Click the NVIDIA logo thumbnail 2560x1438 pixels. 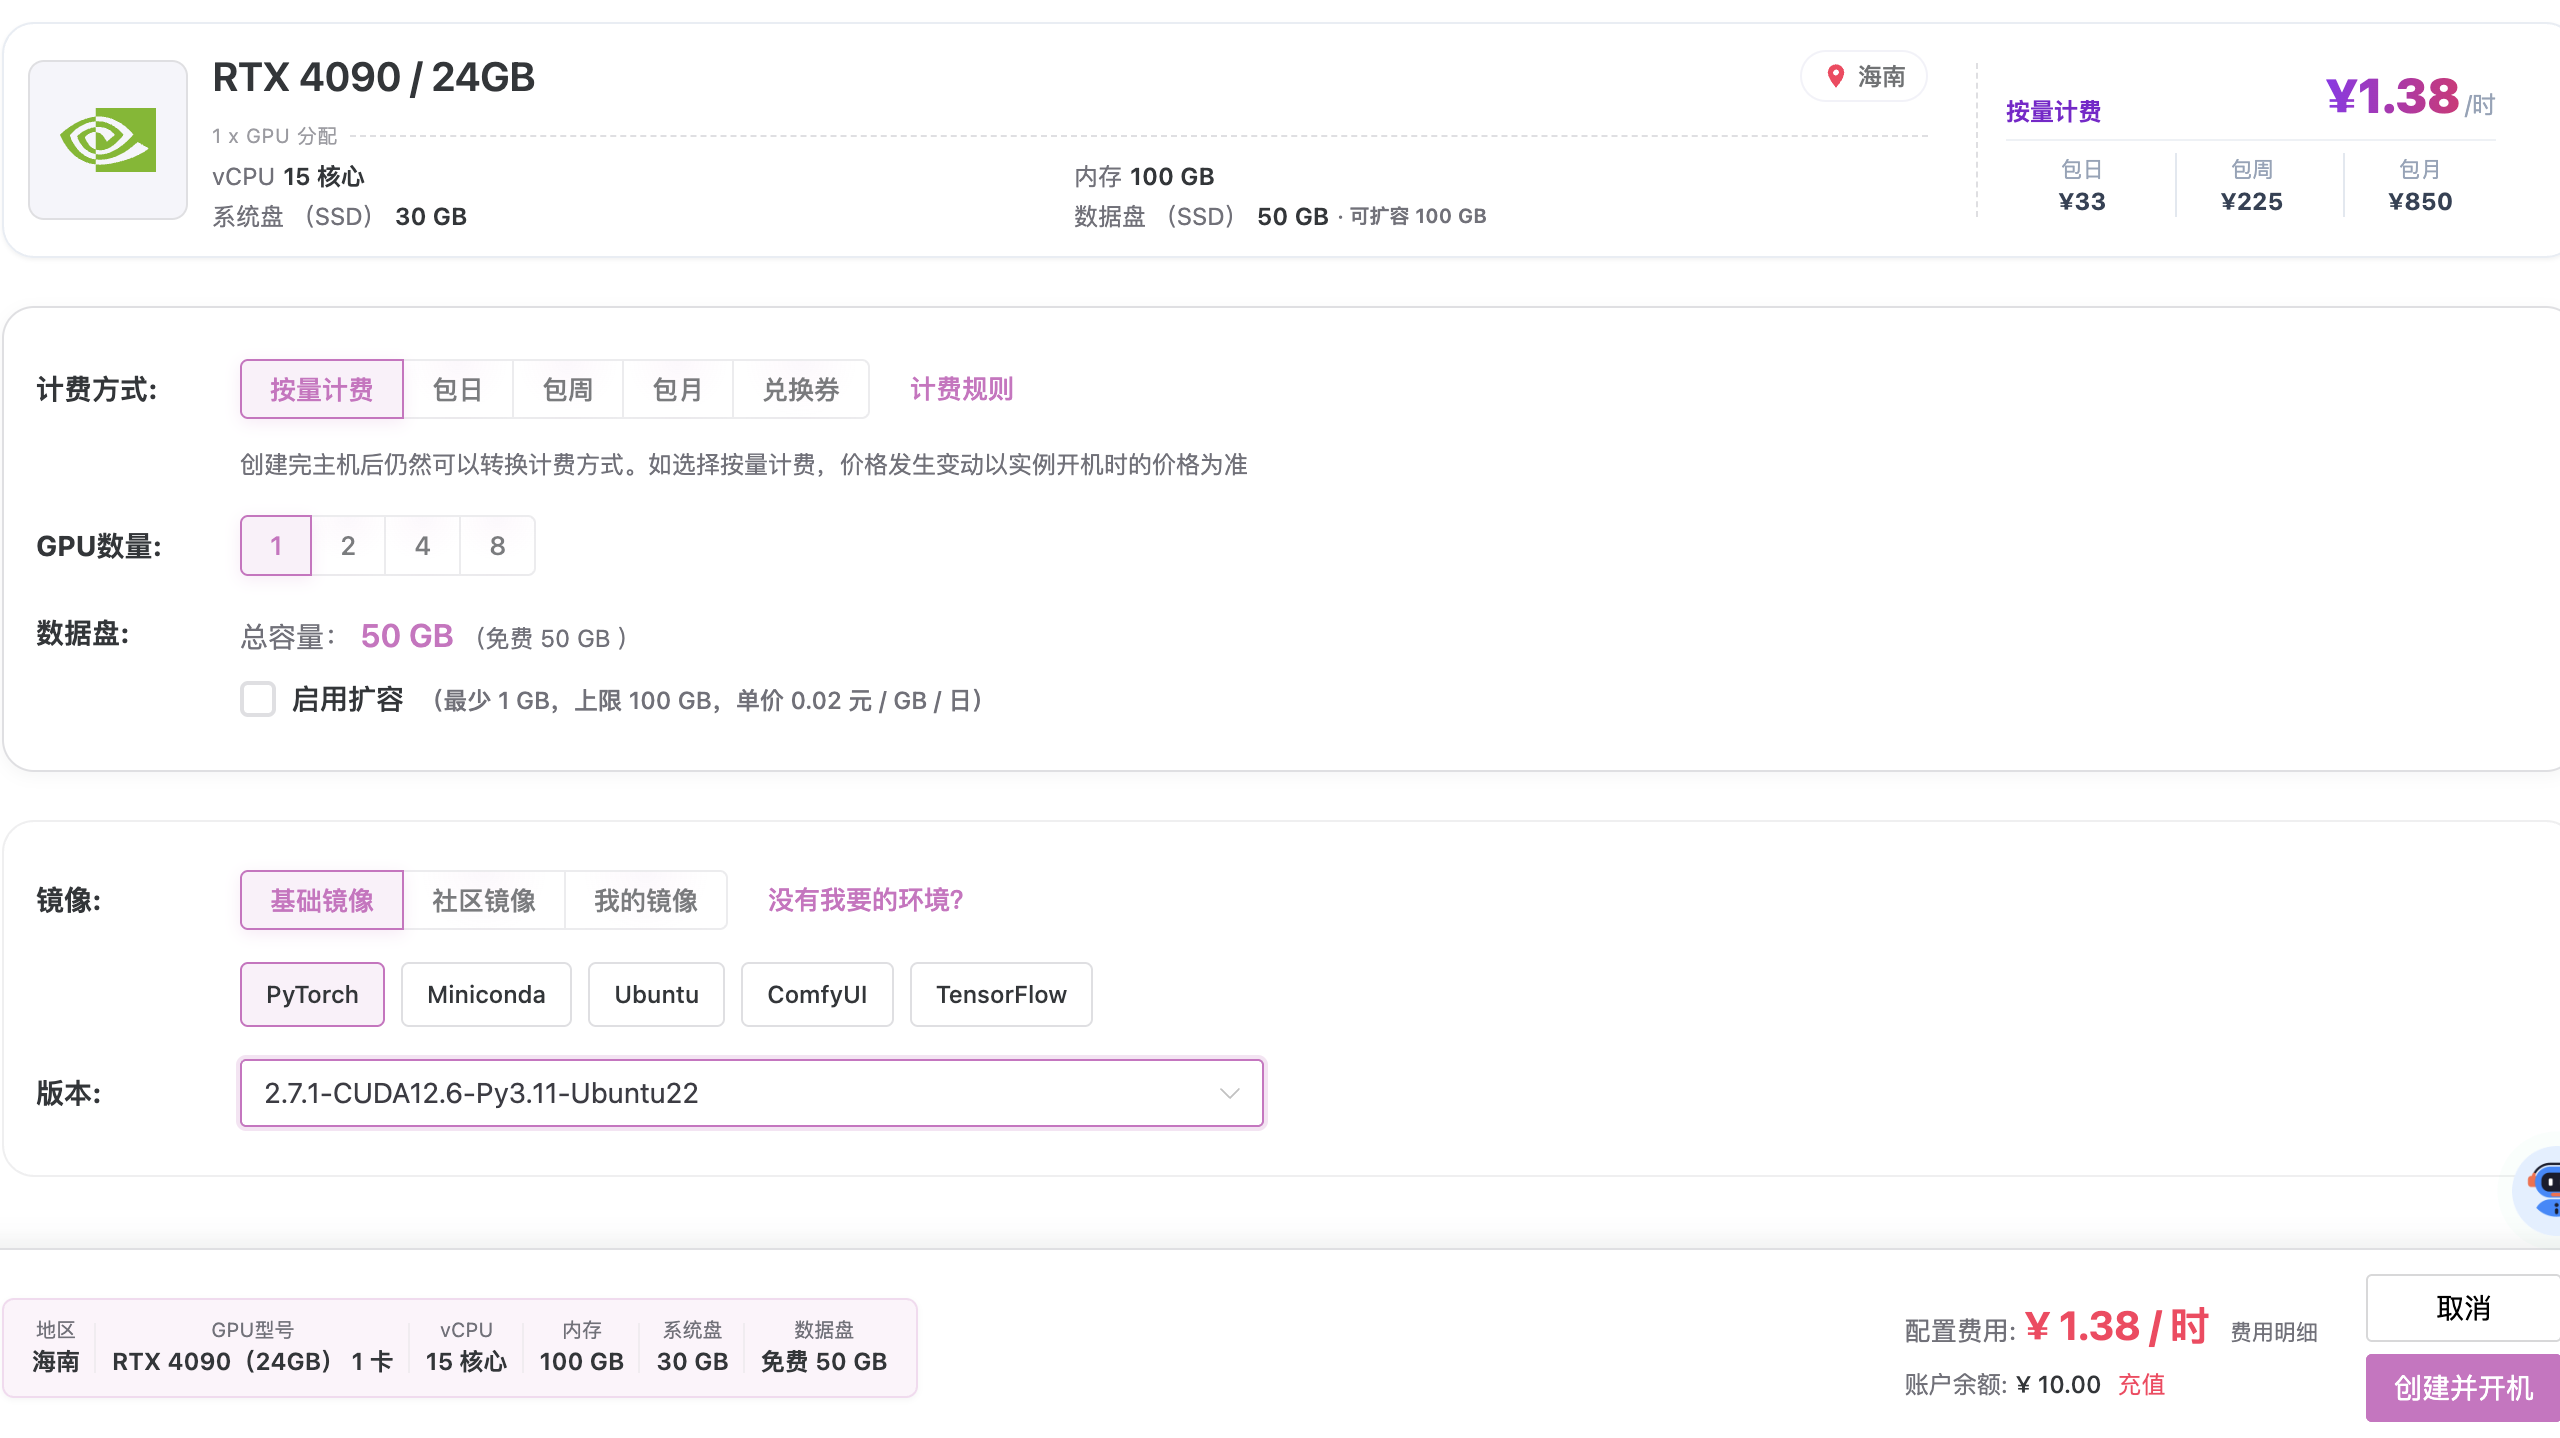tap(108, 140)
